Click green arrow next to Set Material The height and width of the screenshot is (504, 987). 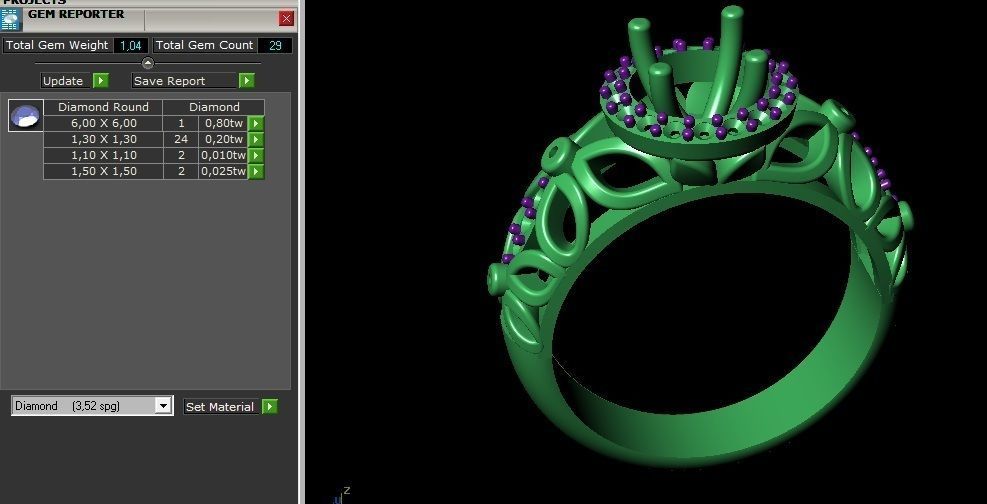tap(269, 406)
